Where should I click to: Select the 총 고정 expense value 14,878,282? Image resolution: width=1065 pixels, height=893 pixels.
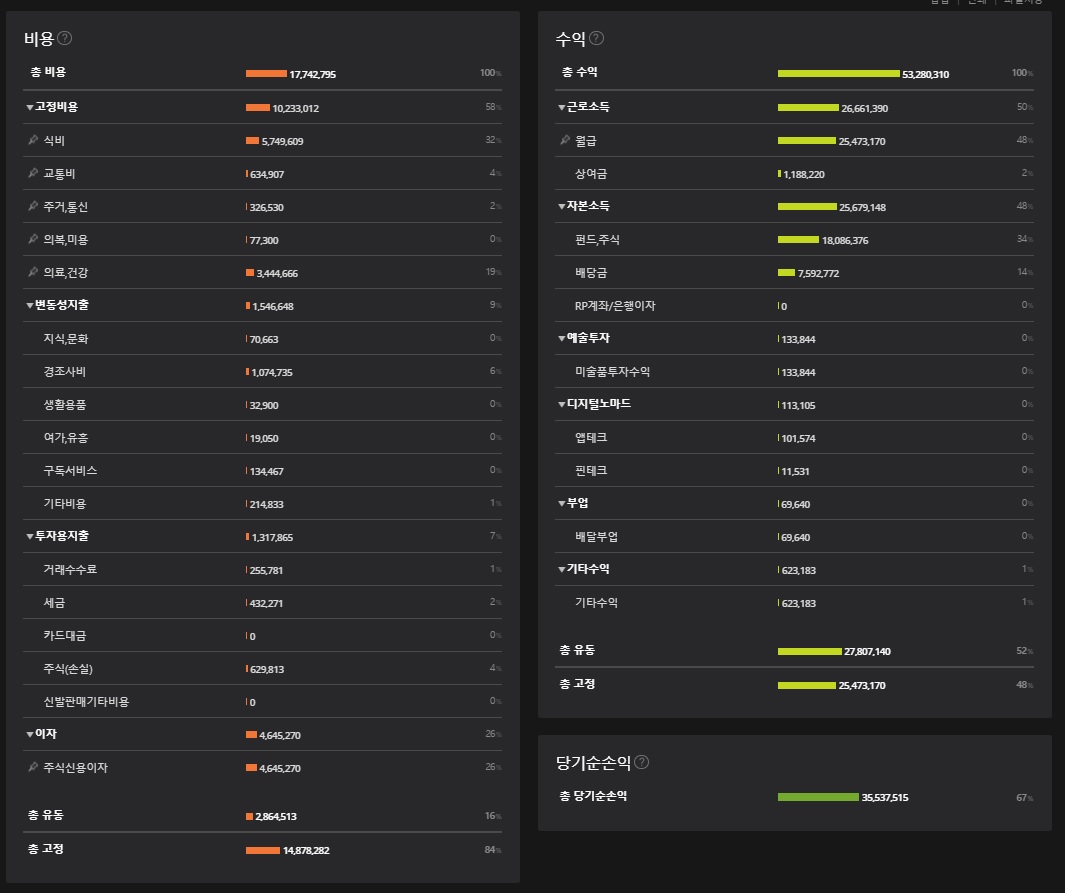306,850
